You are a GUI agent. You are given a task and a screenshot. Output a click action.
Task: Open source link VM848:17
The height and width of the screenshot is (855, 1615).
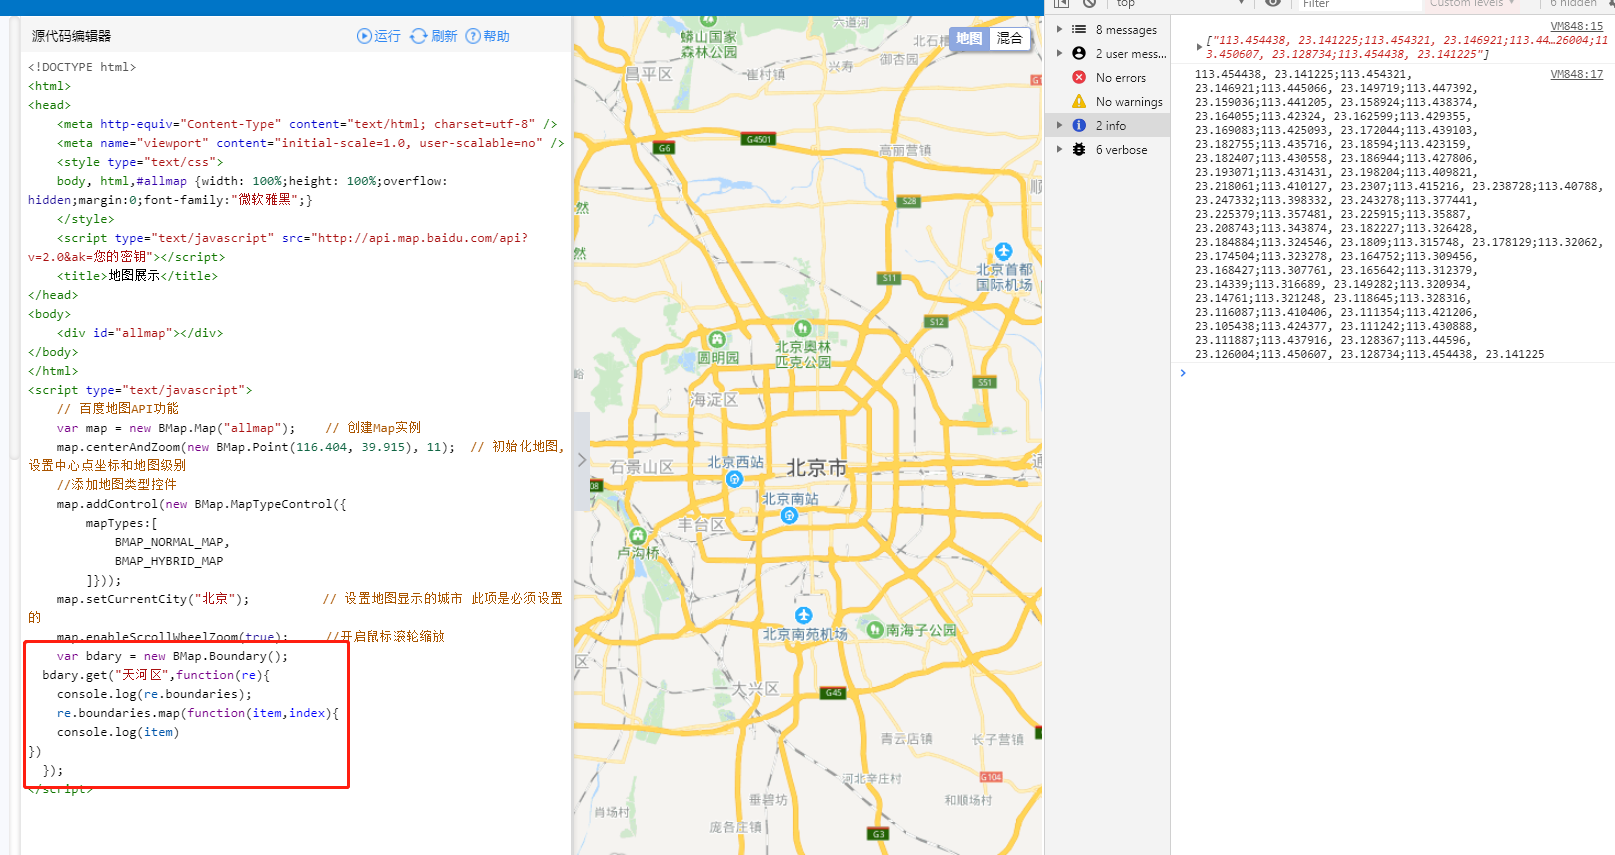pos(1576,74)
